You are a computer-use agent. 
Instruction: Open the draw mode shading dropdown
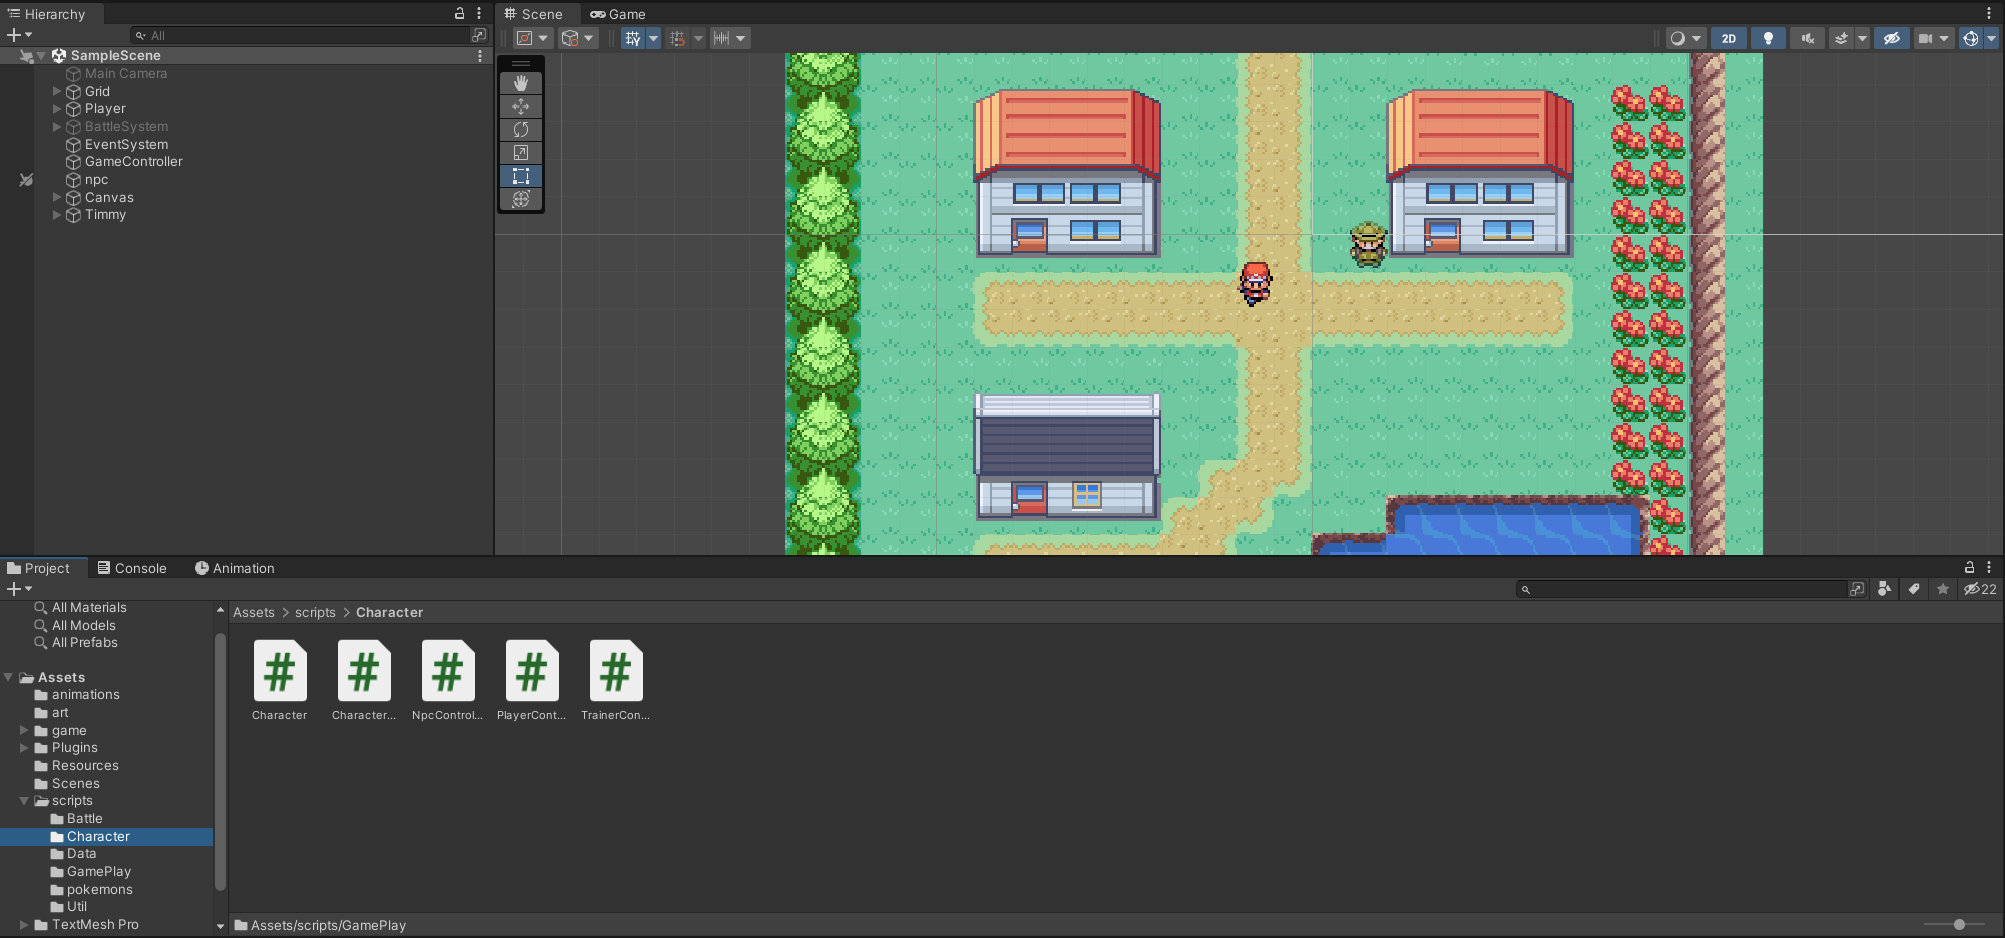(x=1685, y=38)
